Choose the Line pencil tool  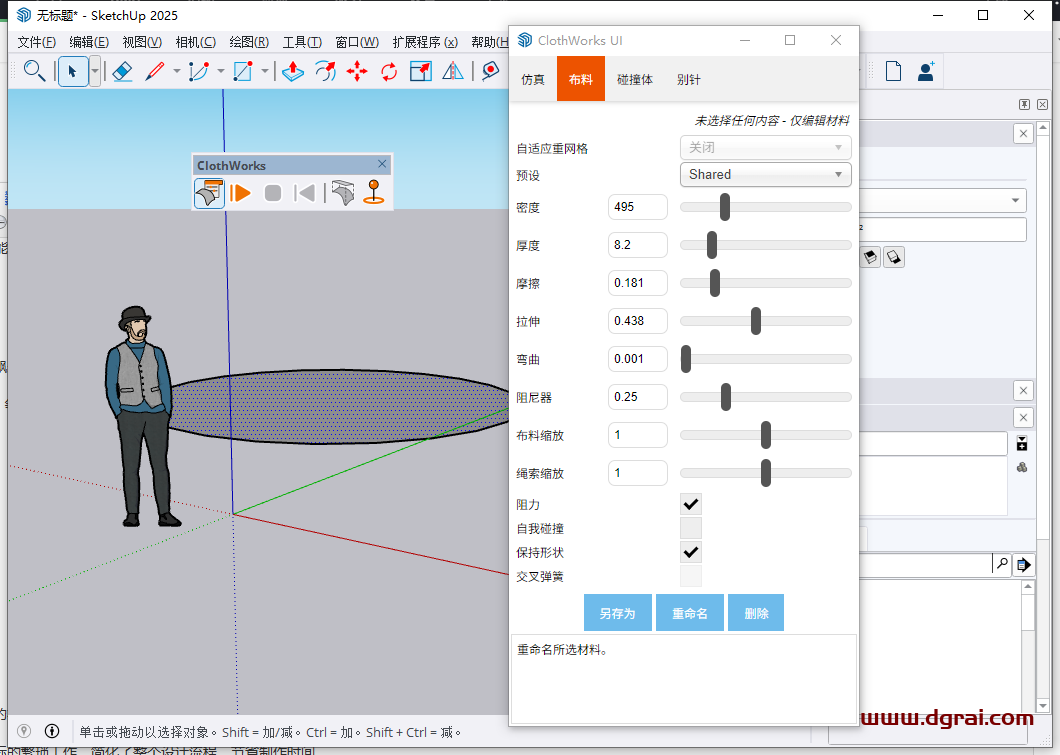(155, 71)
